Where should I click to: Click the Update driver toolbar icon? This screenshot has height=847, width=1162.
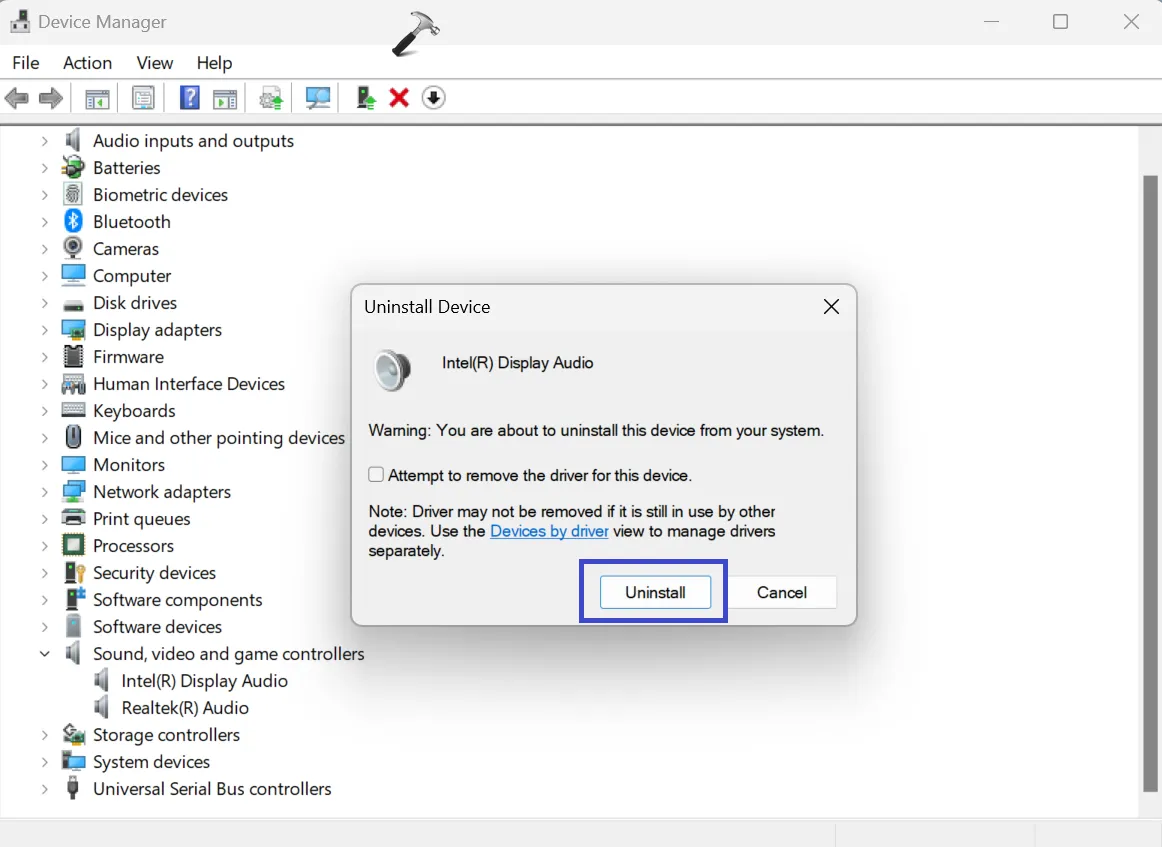pyautogui.click(x=365, y=98)
